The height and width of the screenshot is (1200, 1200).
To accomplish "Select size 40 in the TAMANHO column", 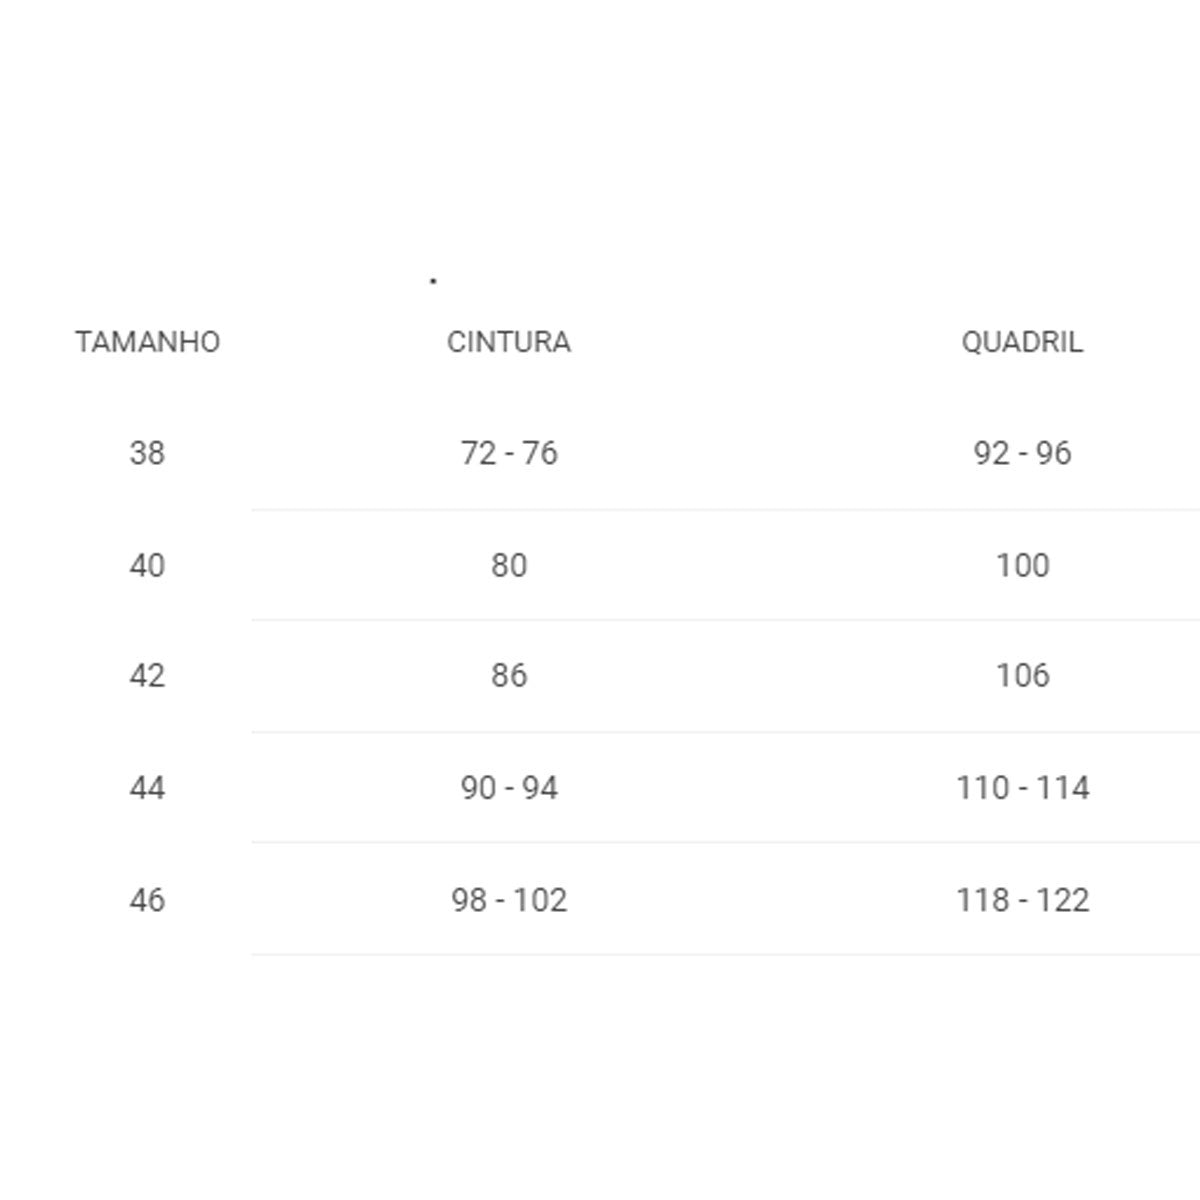I will coord(147,565).
